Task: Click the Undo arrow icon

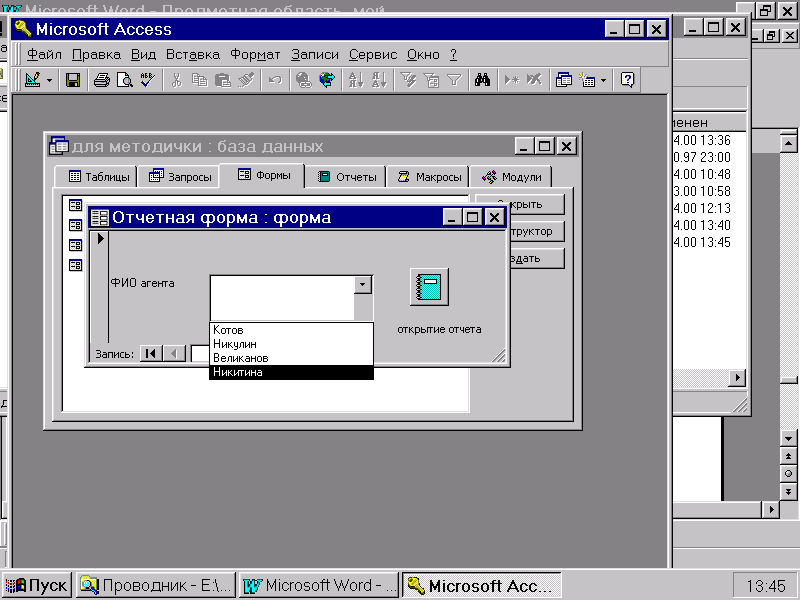Action: coord(275,80)
